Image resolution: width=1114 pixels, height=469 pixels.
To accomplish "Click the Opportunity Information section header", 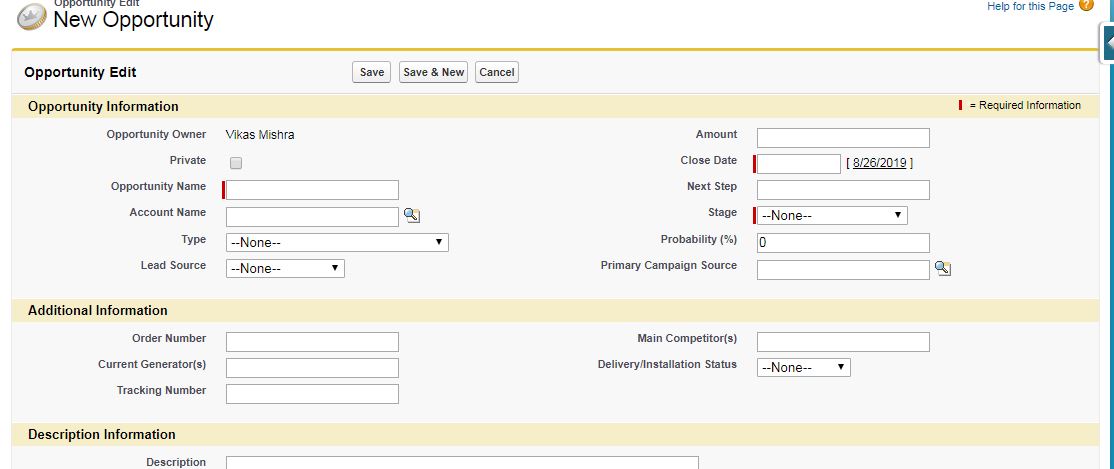I will [x=103, y=107].
